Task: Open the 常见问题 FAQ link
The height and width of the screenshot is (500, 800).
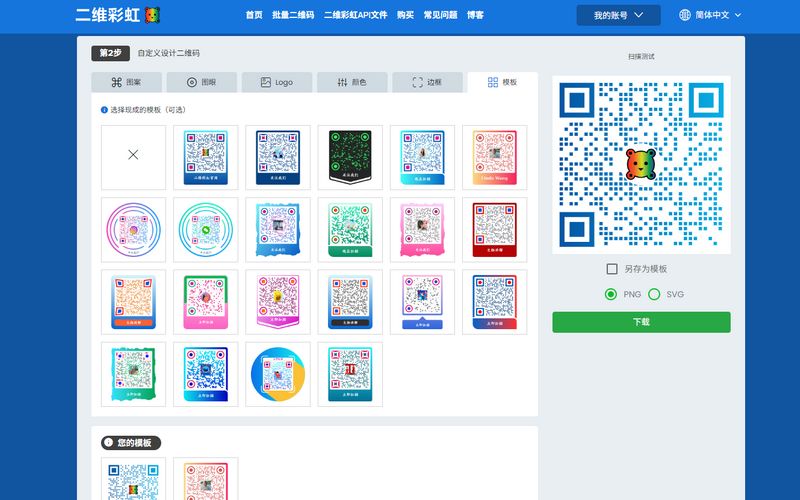Action: coord(440,15)
